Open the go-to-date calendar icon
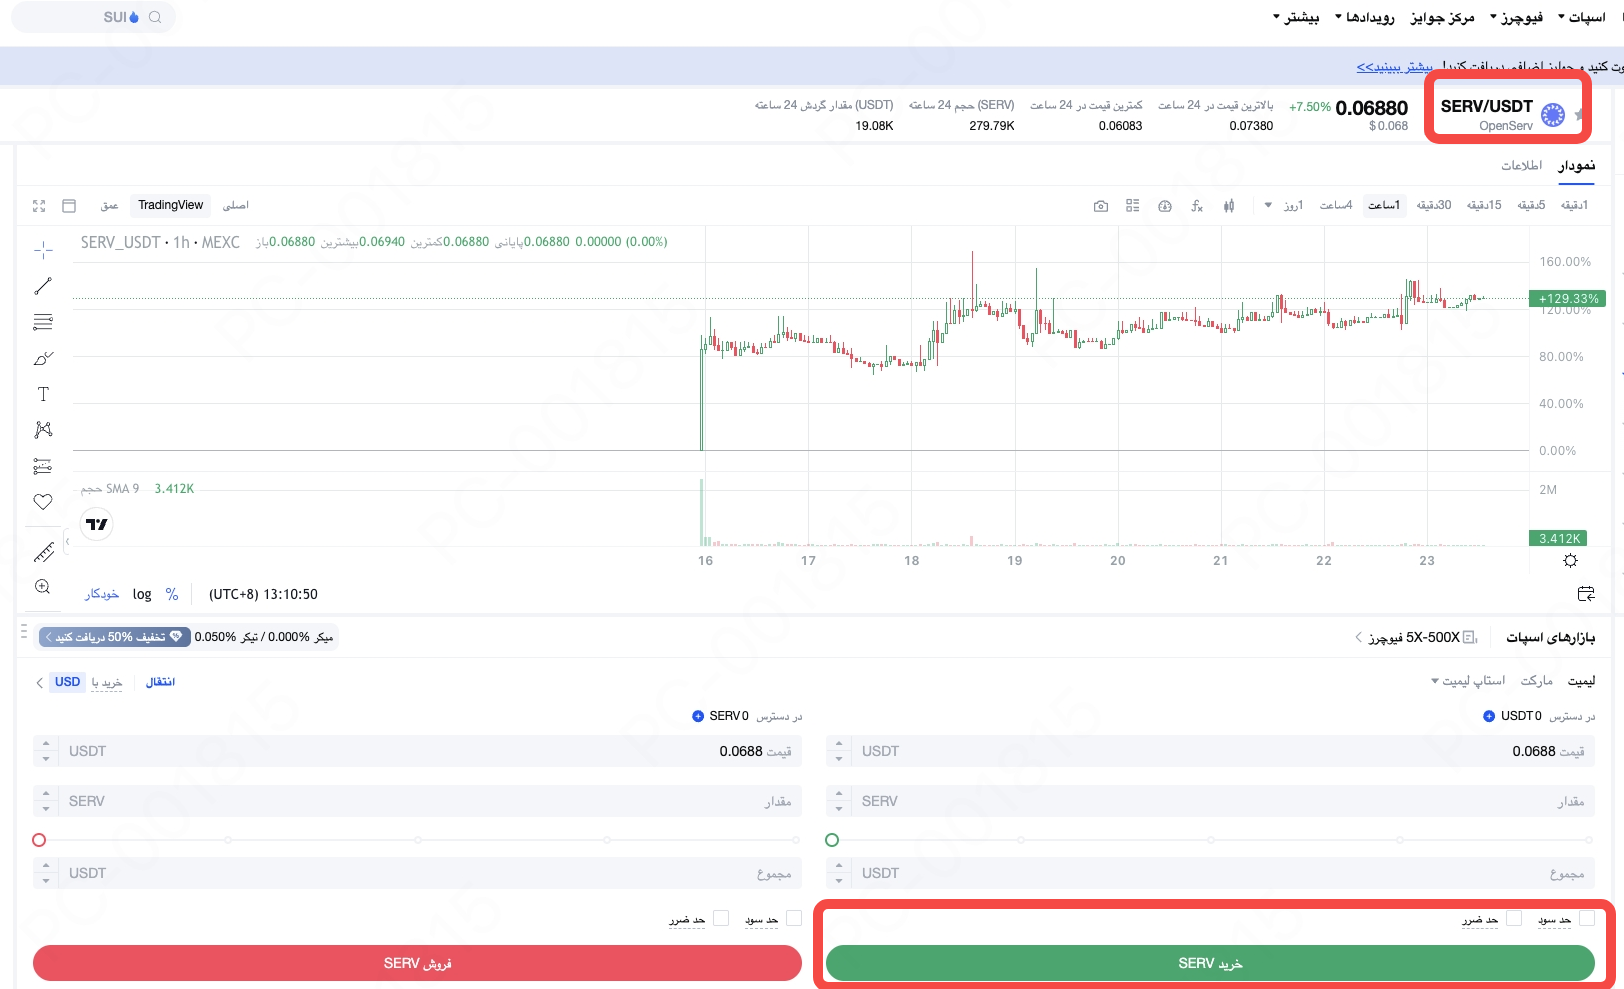 pos(1586,594)
